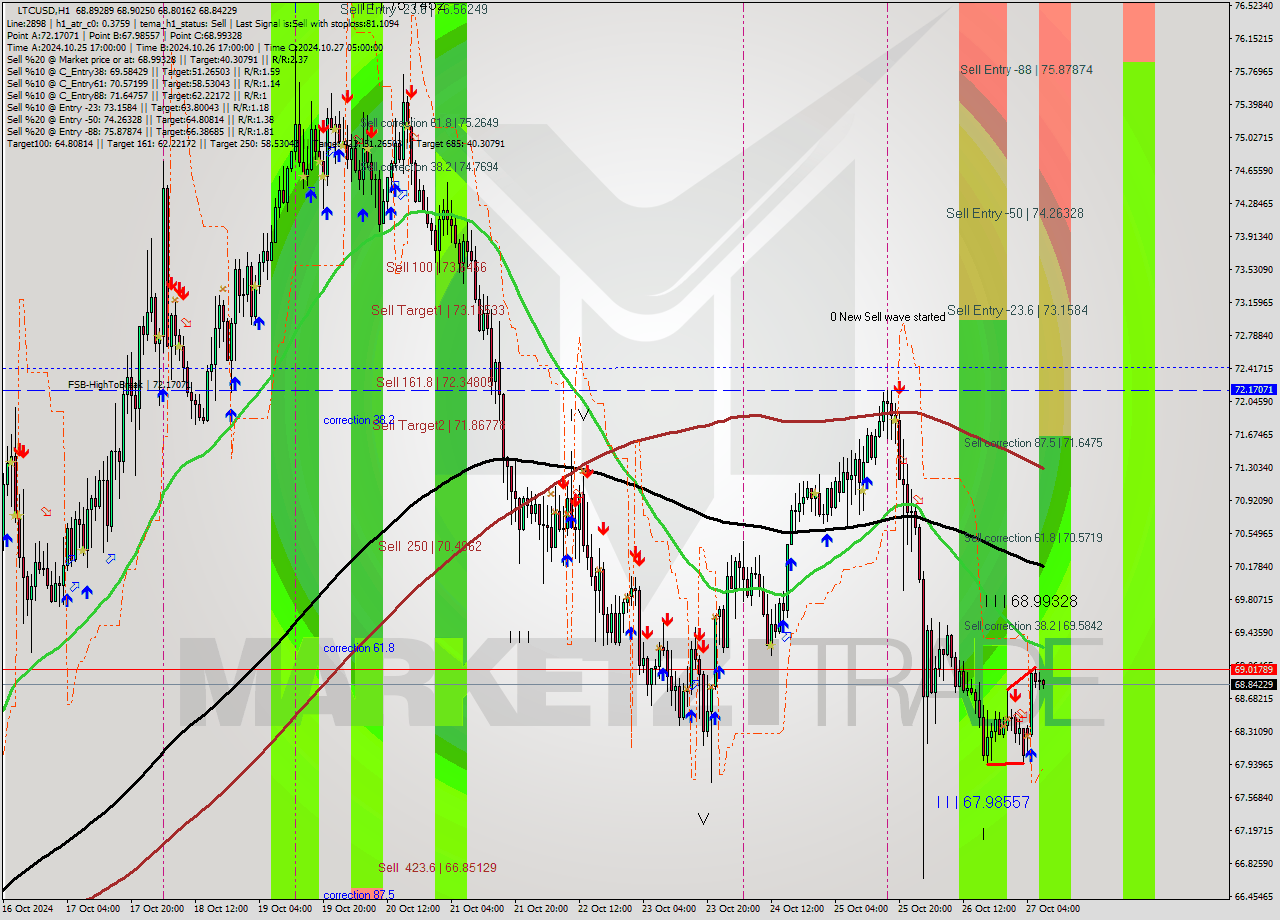This screenshot has width=1280, height=920.
Task: Click the 75.02070 value on price axis
Action: click(1253, 137)
